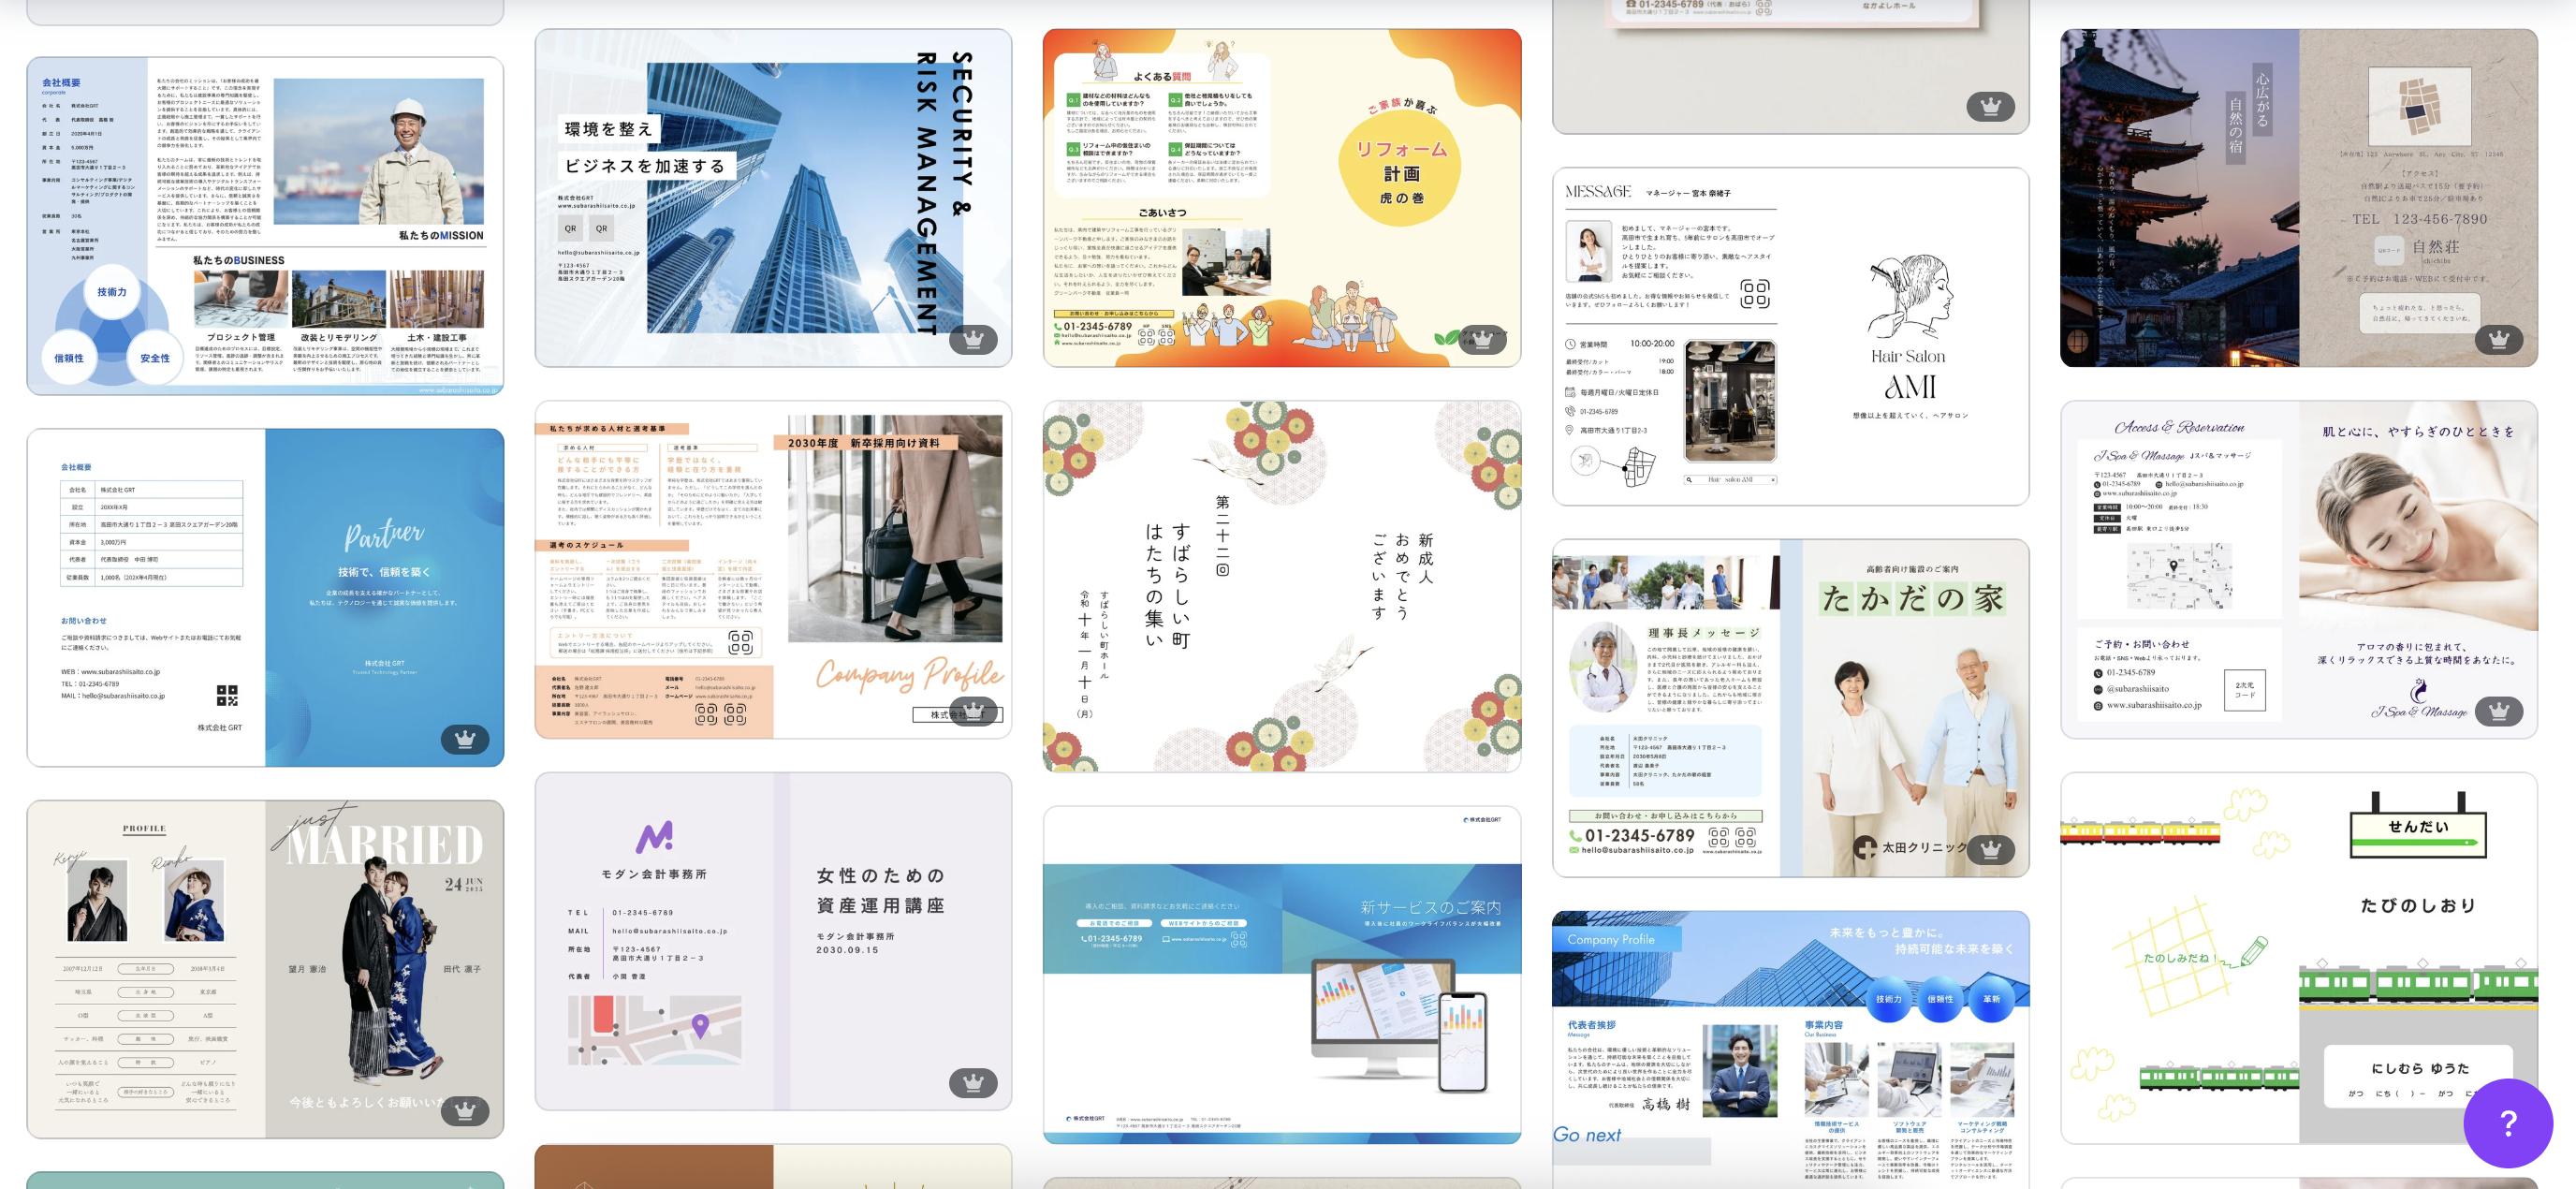The image size is (2576, 1189).
Task: Click the crown badge on the 自然荘 ryokan template
Action: tap(2498, 339)
